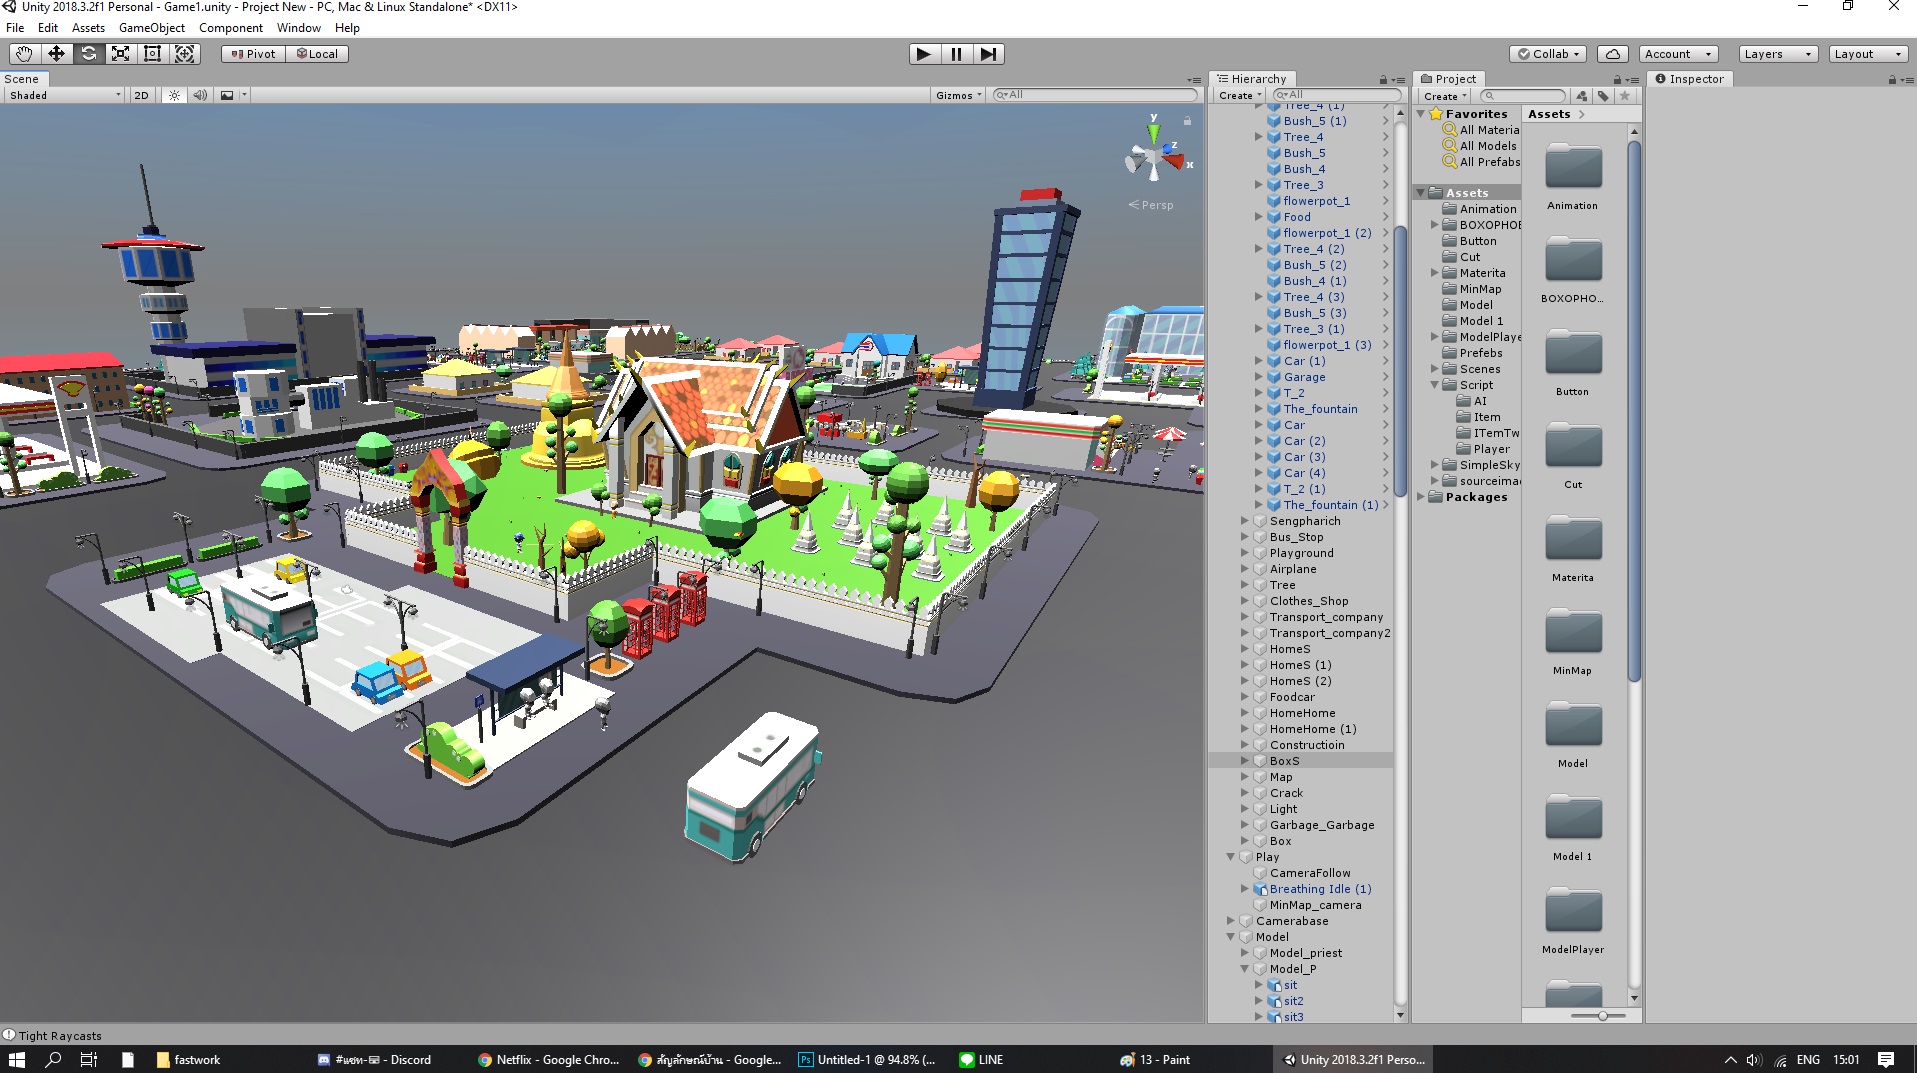The image size is (1917, 1073).
Task: Select the Scale tool
Action: click(120, 54)
